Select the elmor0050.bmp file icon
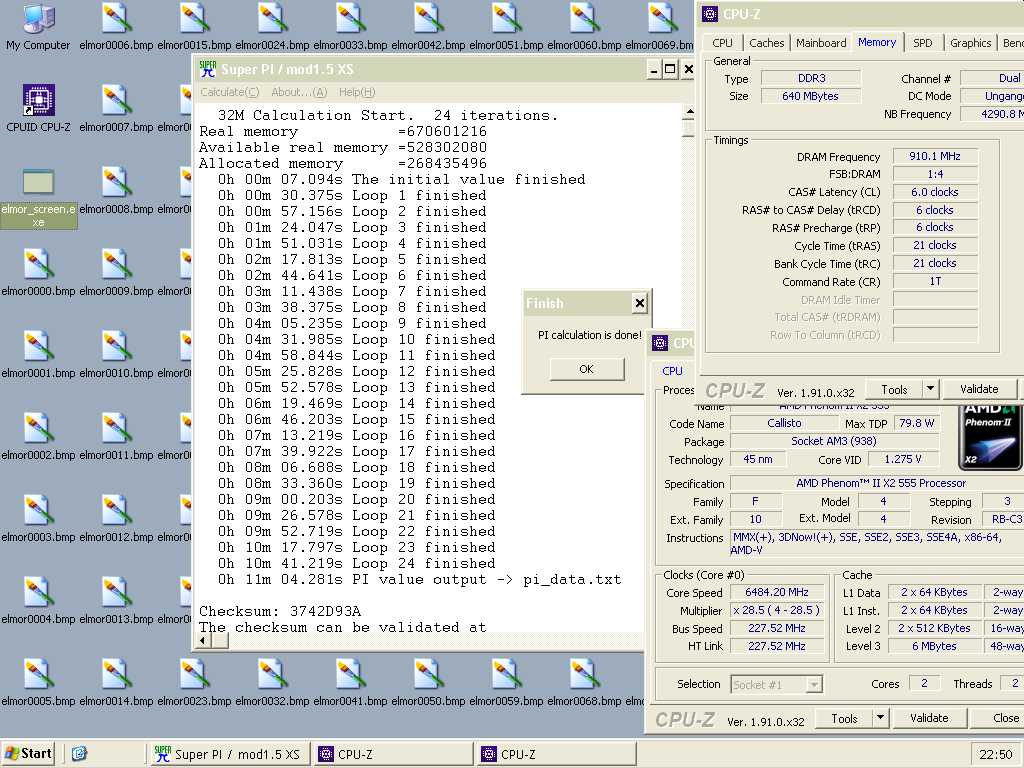1024x768 pixels. click(x=428, y=683)
